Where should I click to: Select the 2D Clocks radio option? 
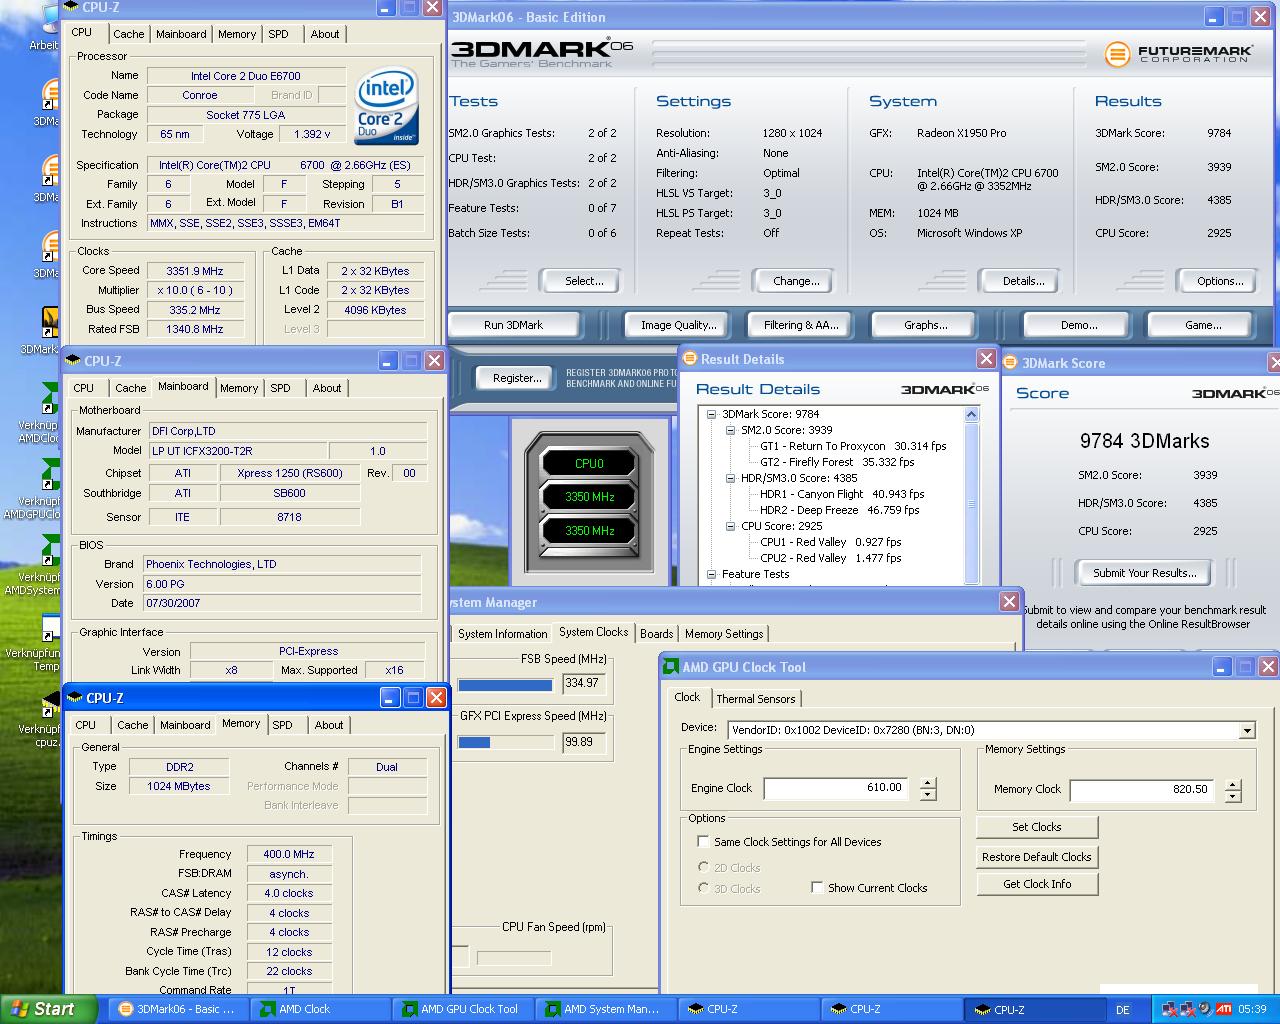pyautogui.click(x=703, y=868)
